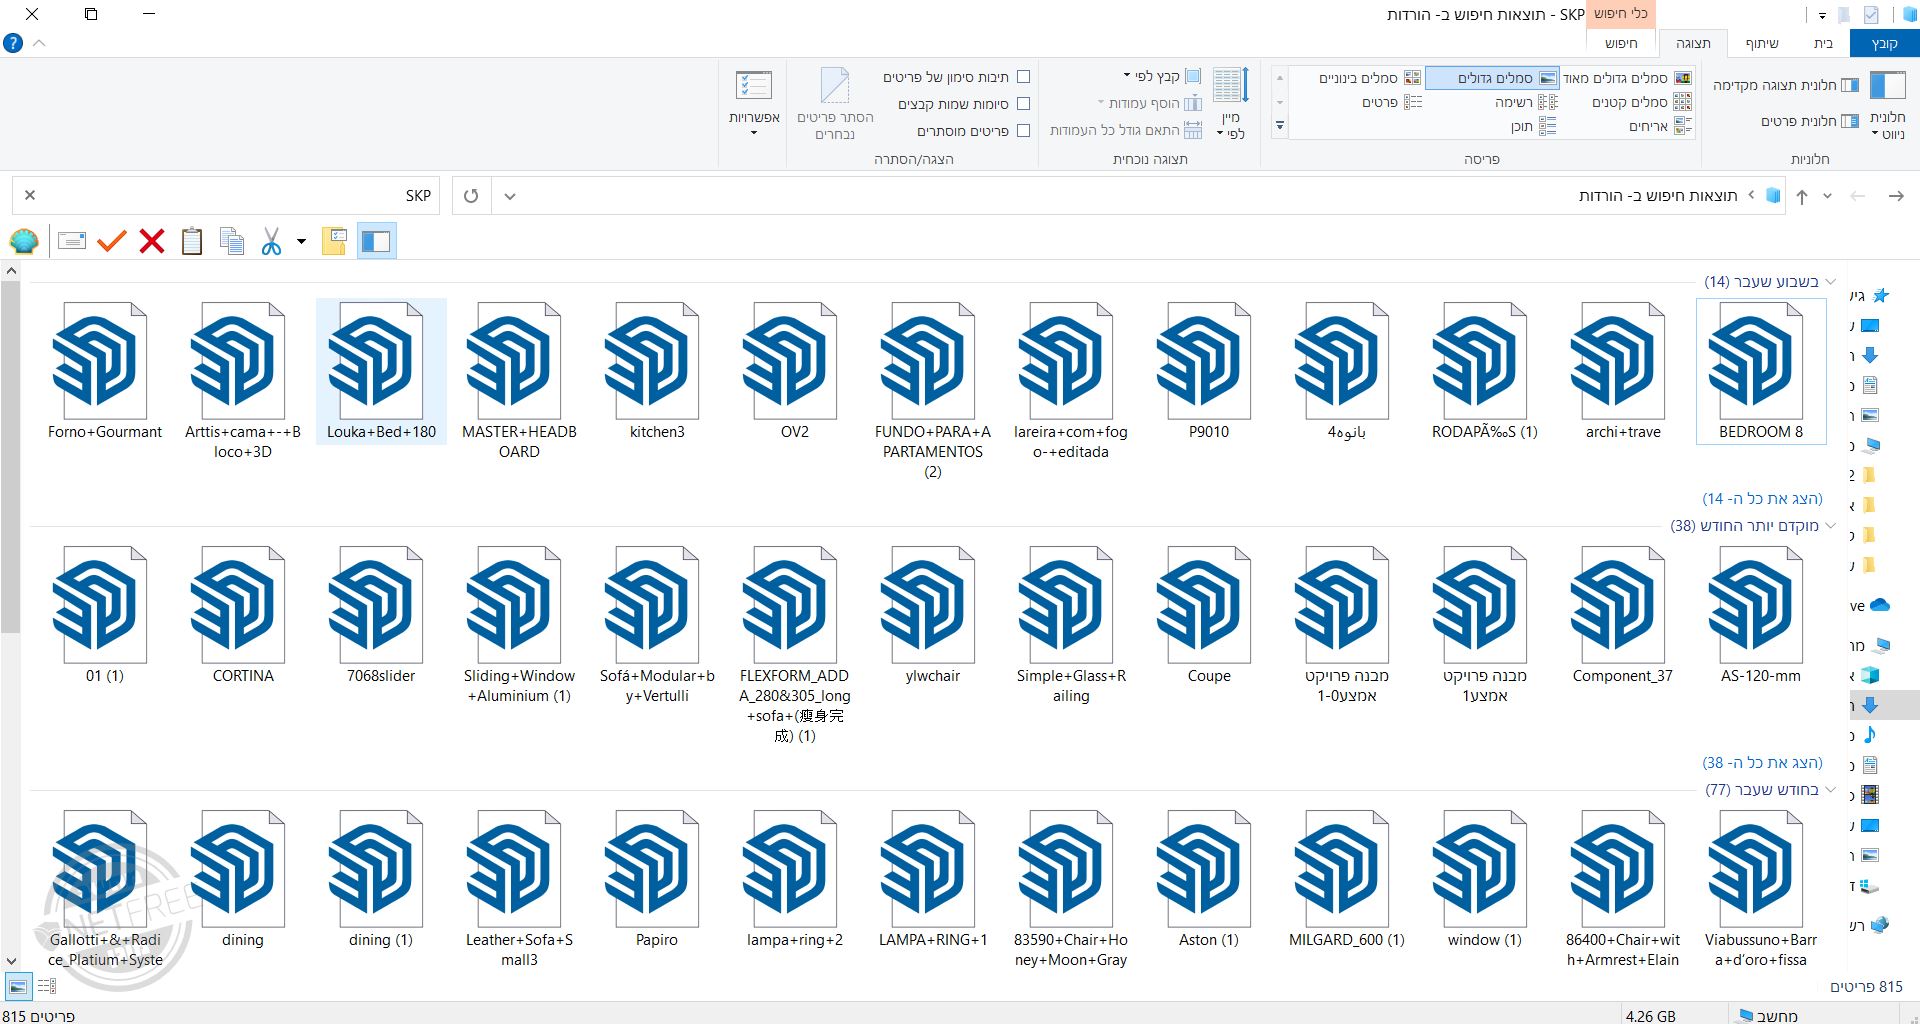Viewport: 1920px width, 1024px height.
Task: Click the Music note icon in sidebar
Action: point(1870,735)
